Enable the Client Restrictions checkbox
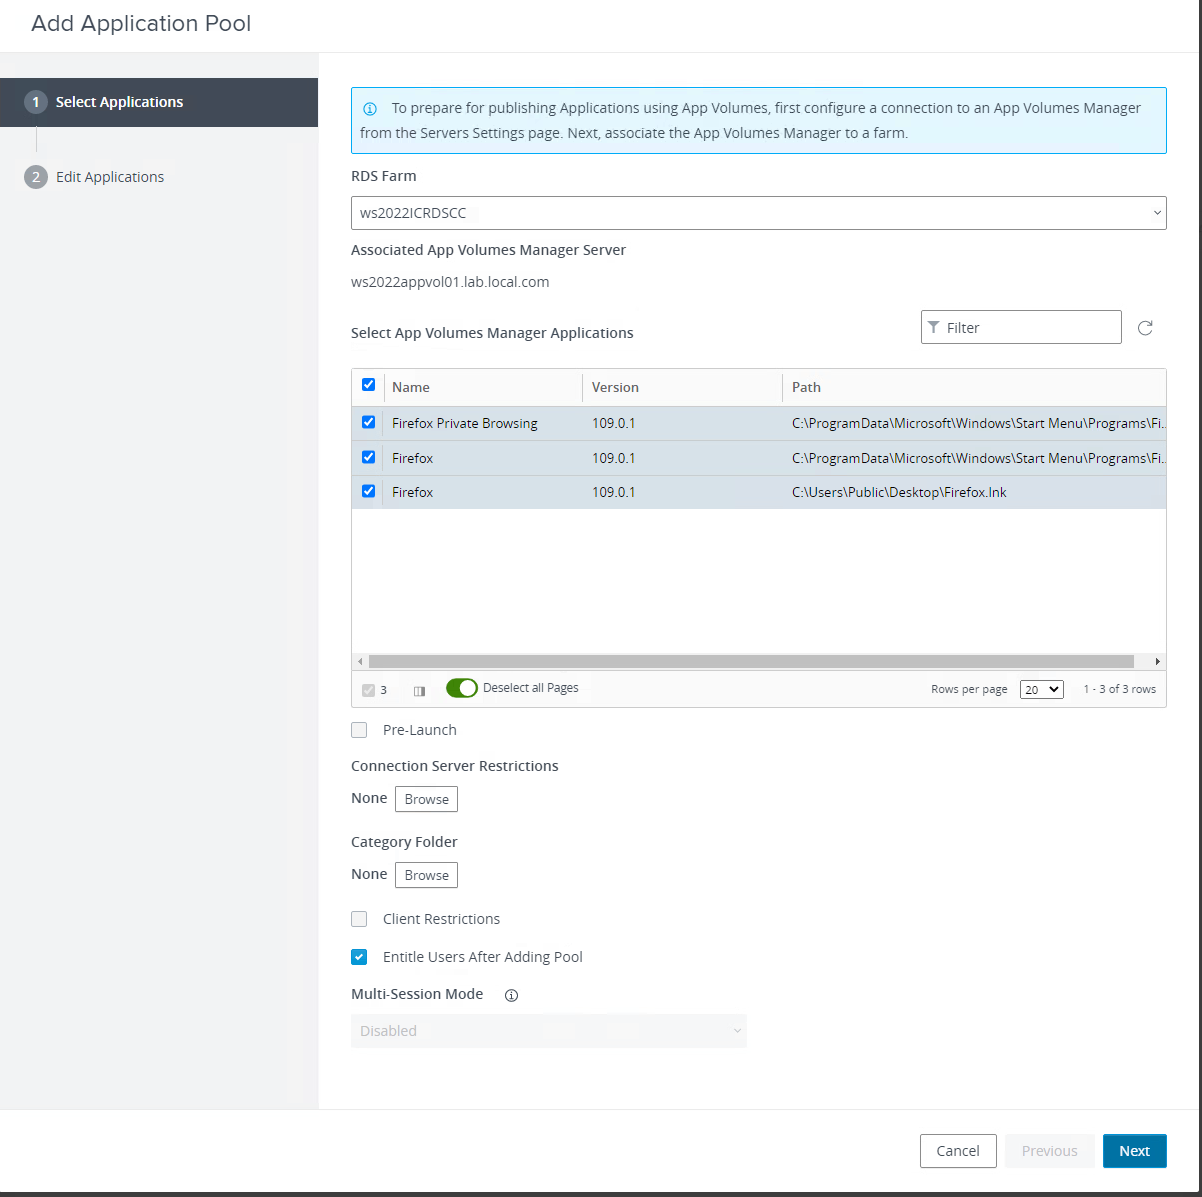1202x1197 pixels. pyautogui.click(x=359, y=919)
